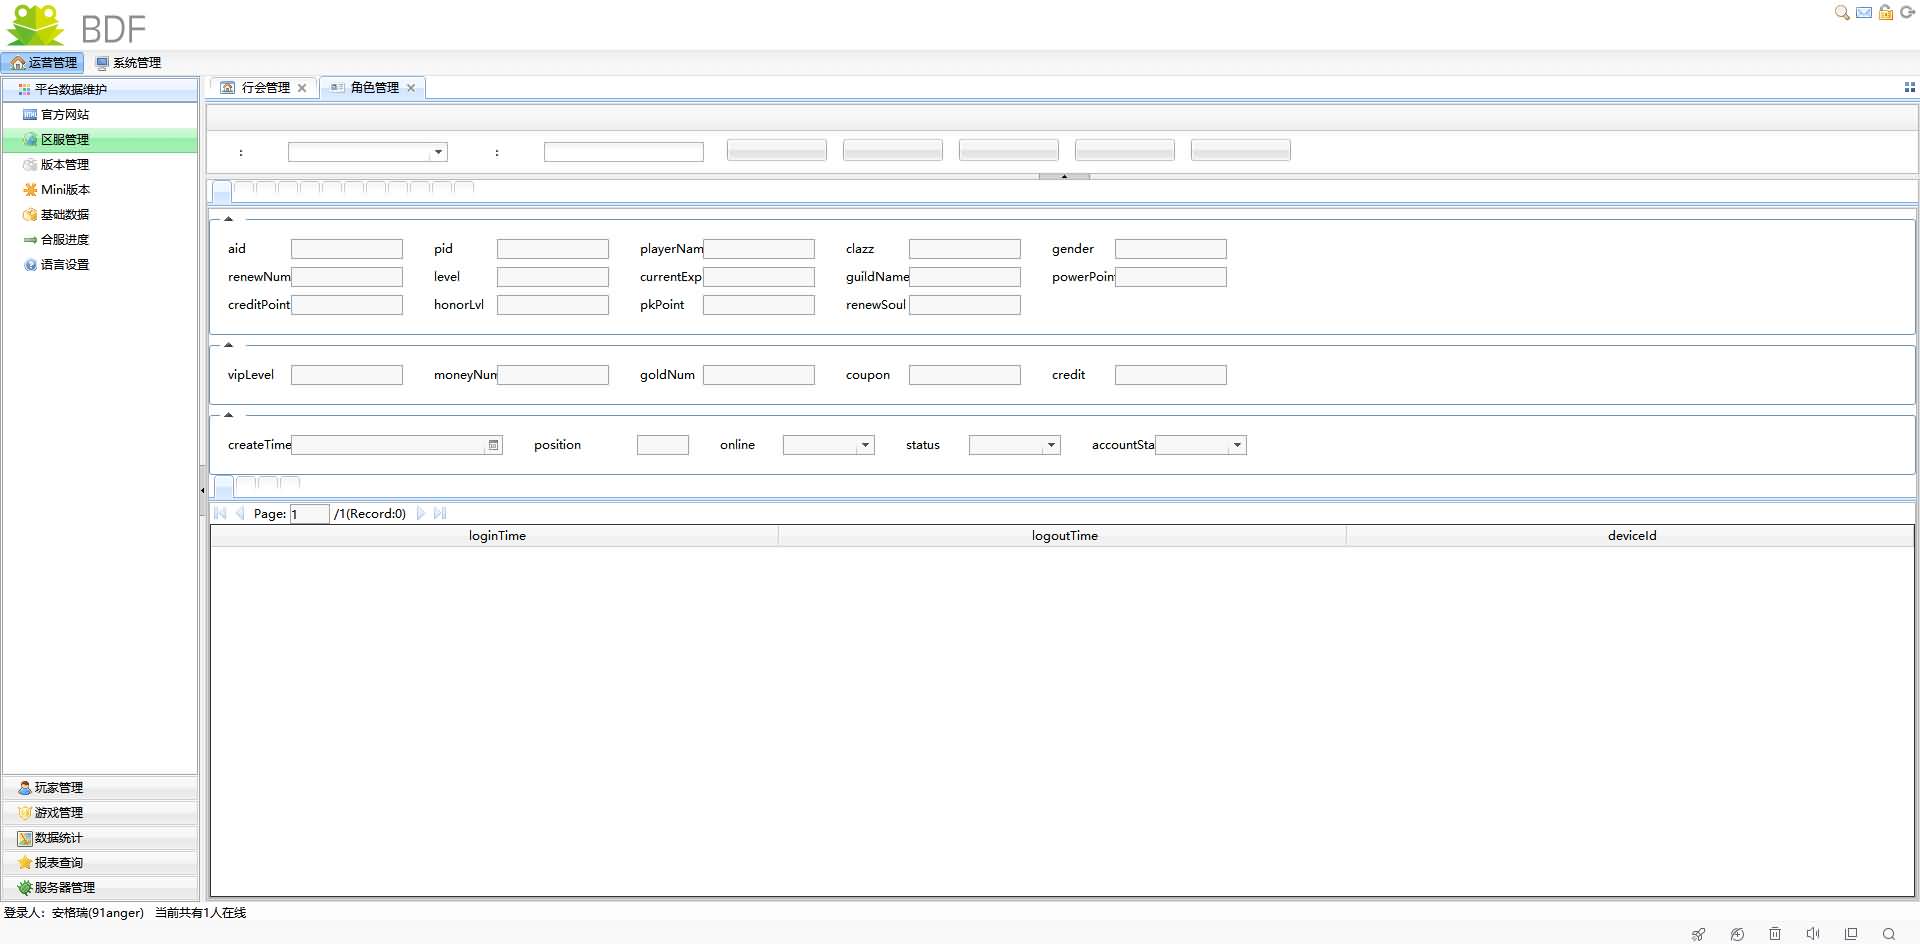1920x944 pixels.
Task: Open the 系统管理 menu
Action: pyautogui.click(x=128, y=63)
